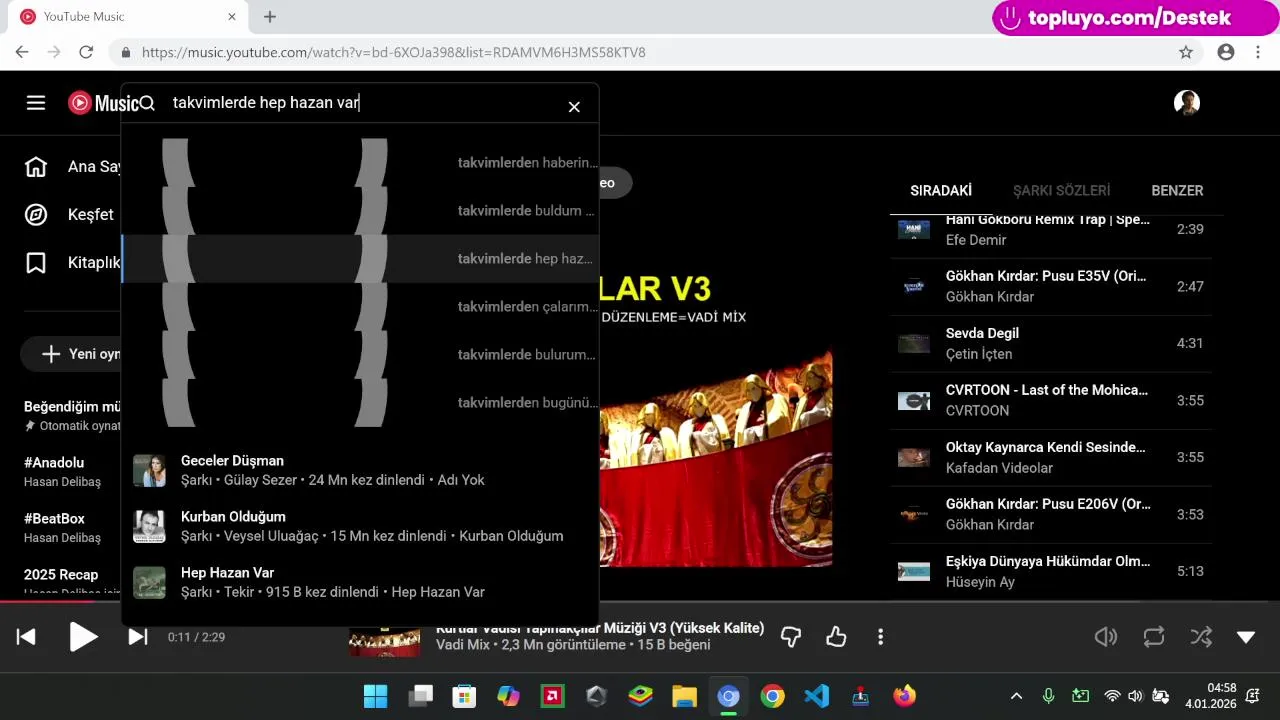Open File Explorer from taskbar
The height and width of the screenshot is (720, 1280).
point(684,696)
